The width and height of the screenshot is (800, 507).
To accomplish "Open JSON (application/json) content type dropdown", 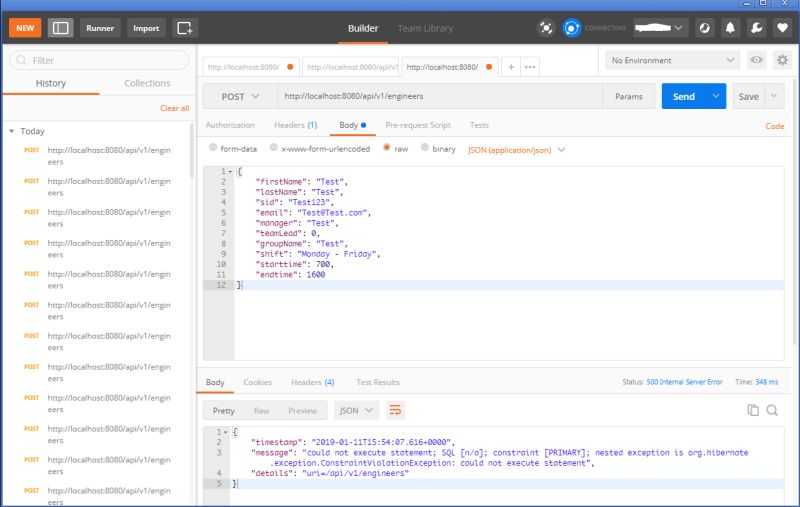I will (516, 150).
